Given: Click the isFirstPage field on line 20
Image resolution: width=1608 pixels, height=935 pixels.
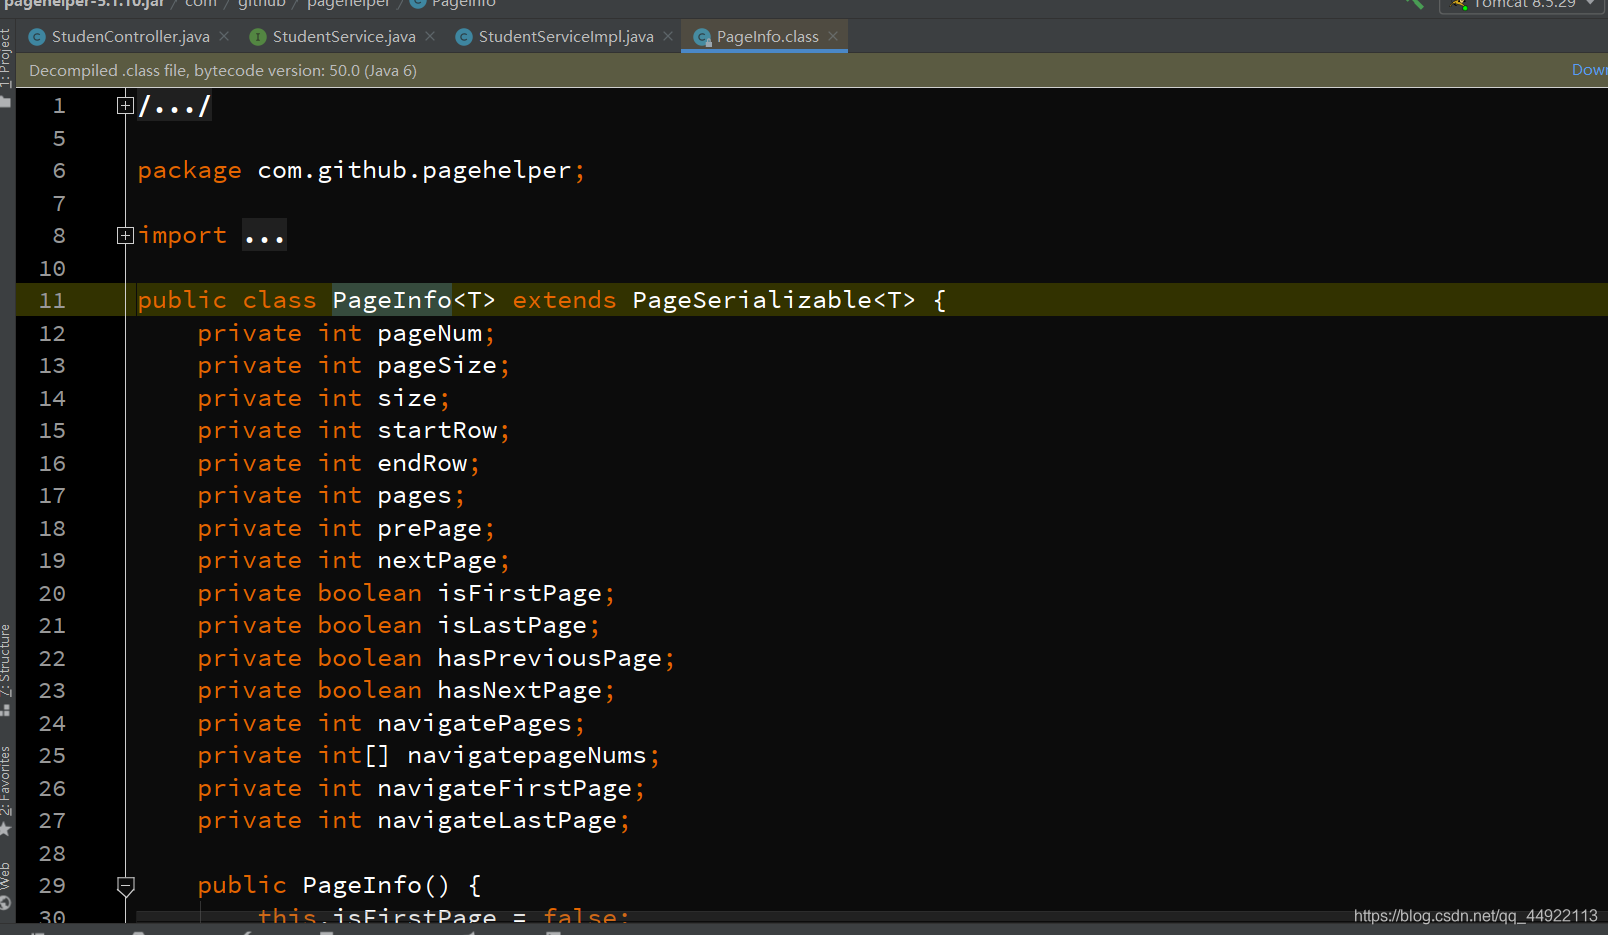Looking at the screenshot, I should click(519, 594).
